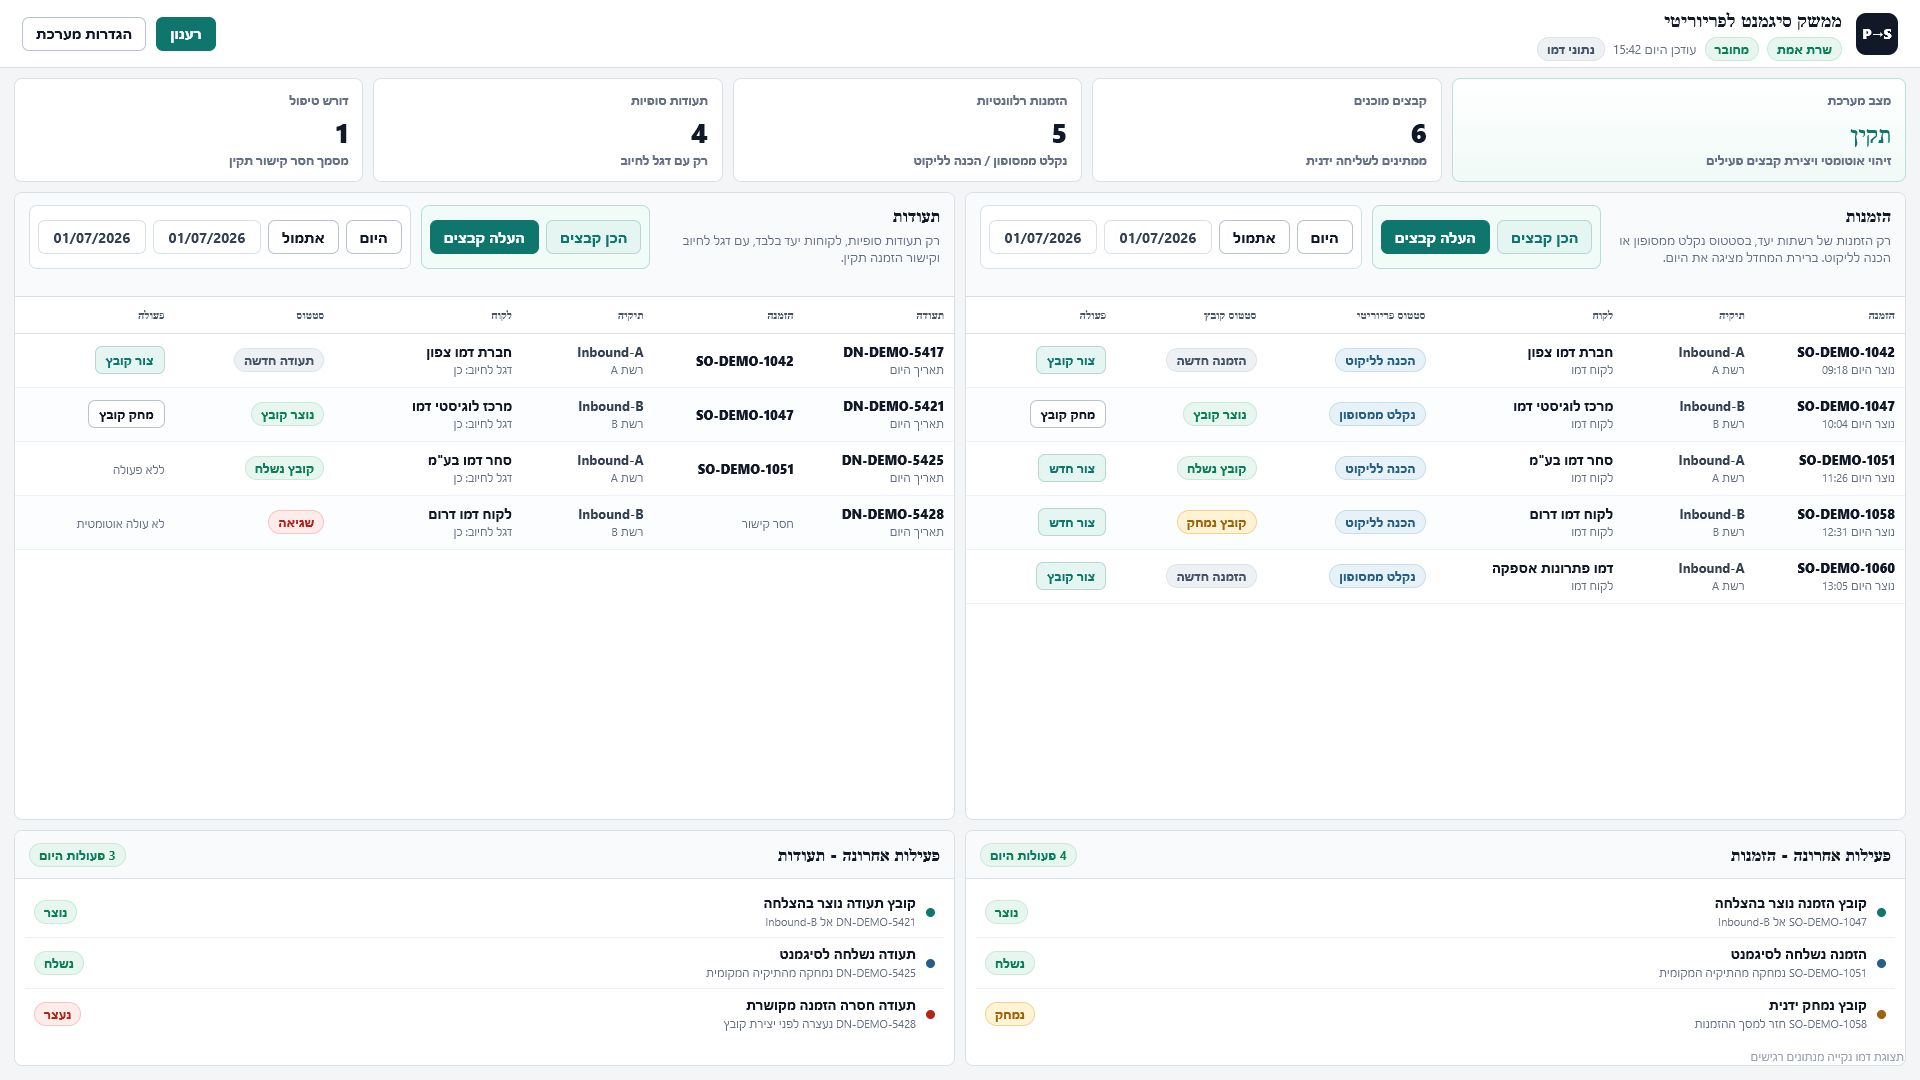Click צור חדש for order SO-DEMO-1051
This screenshot has height=1080, width=1920.
click(x=1071, y=468)
